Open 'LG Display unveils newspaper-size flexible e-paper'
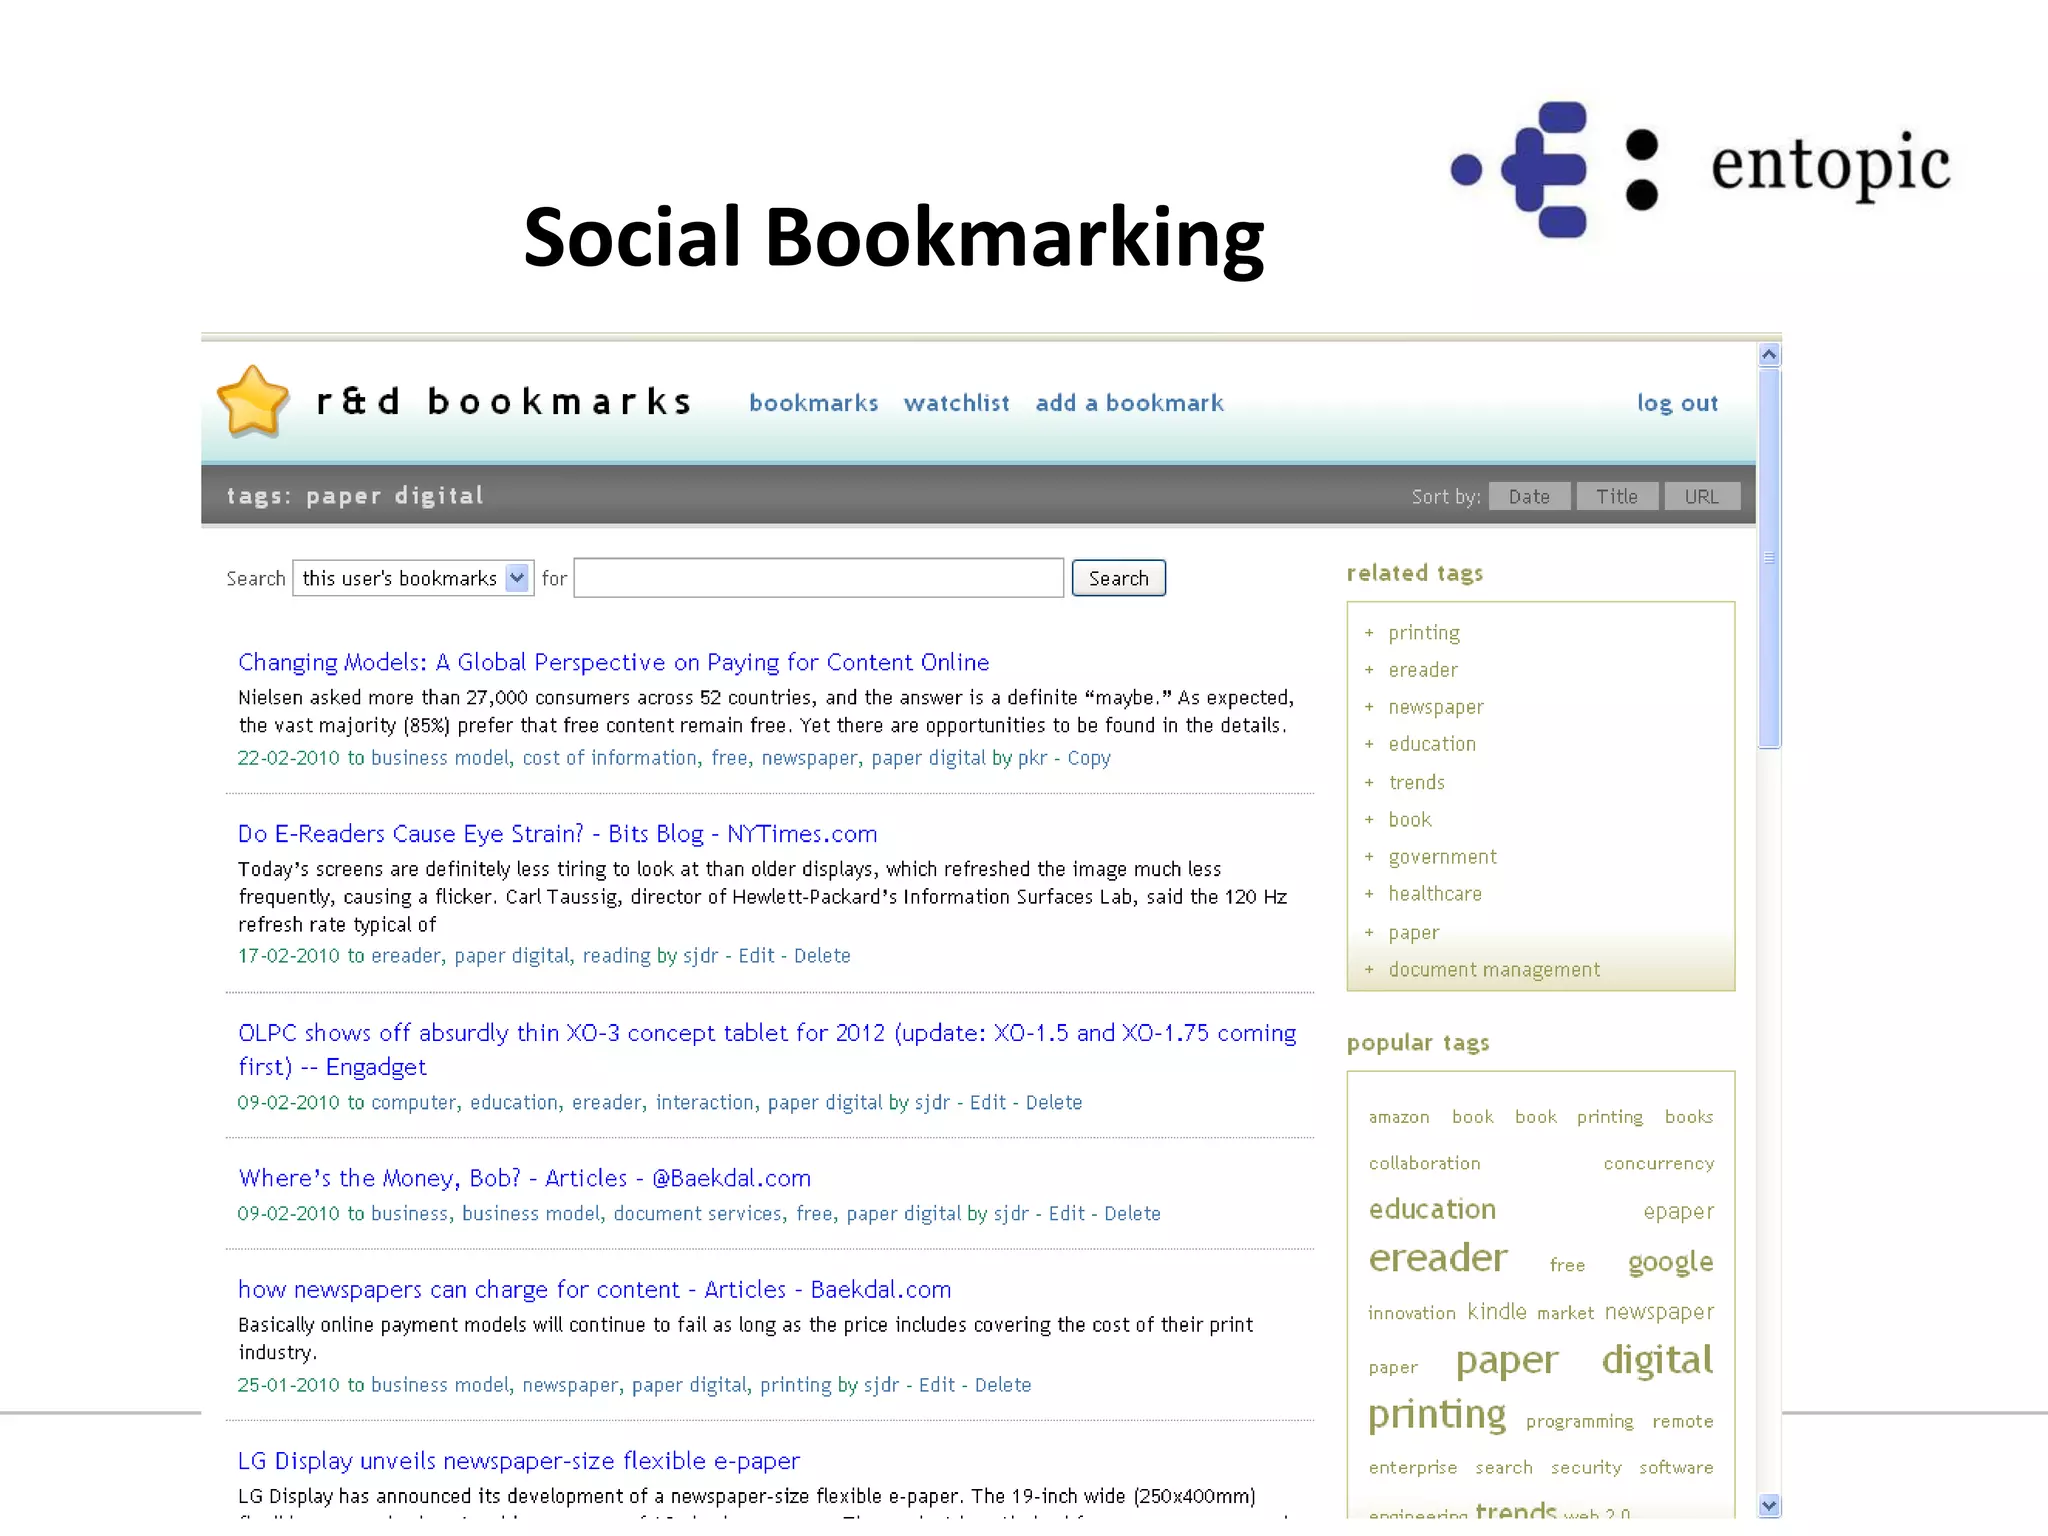 point(518,1461)
